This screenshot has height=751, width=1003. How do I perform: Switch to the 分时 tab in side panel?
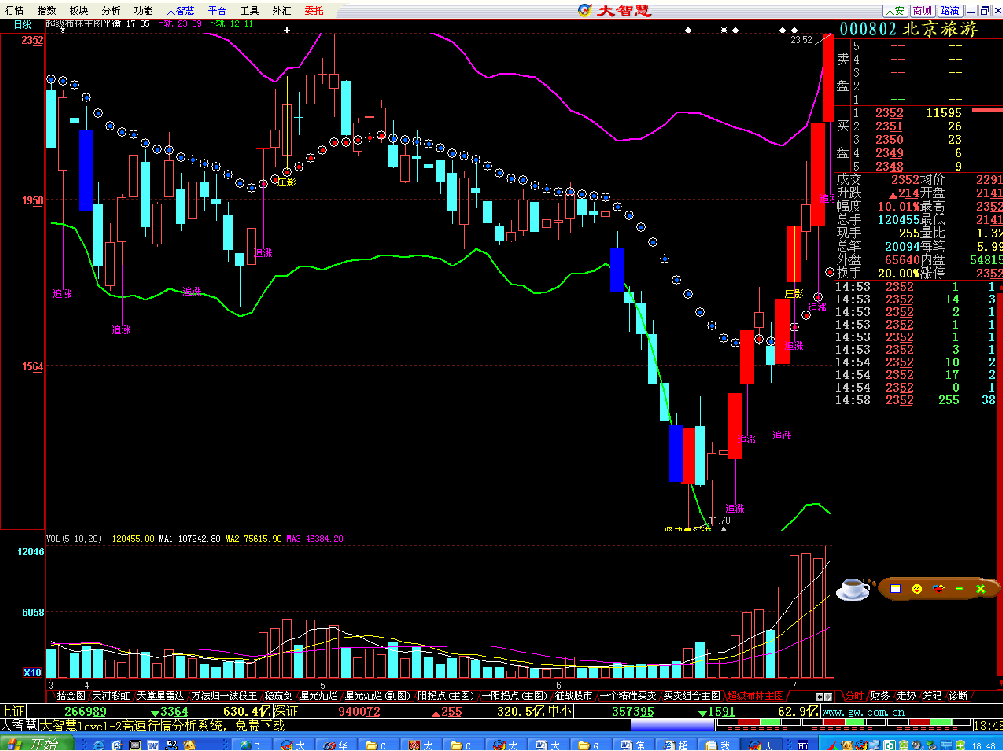pyautogui.click(x=854, y=695)
